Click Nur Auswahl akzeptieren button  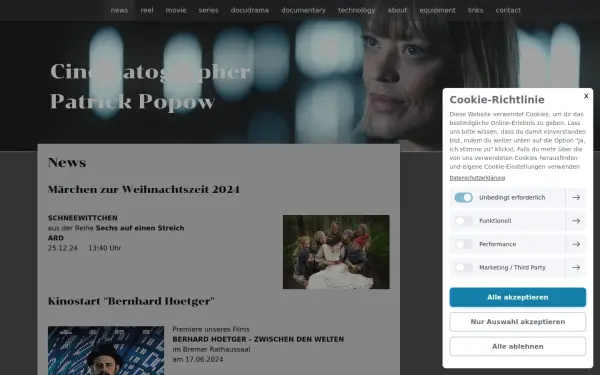517,322
